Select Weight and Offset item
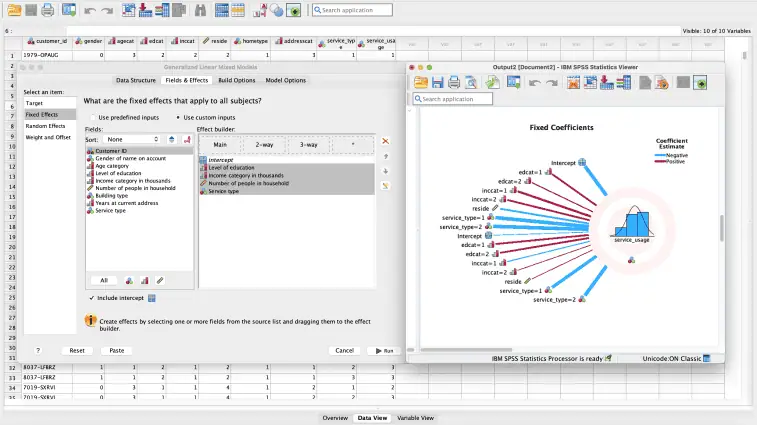The image size is (757, 425). pyautogui.click(x=50, y=137)
